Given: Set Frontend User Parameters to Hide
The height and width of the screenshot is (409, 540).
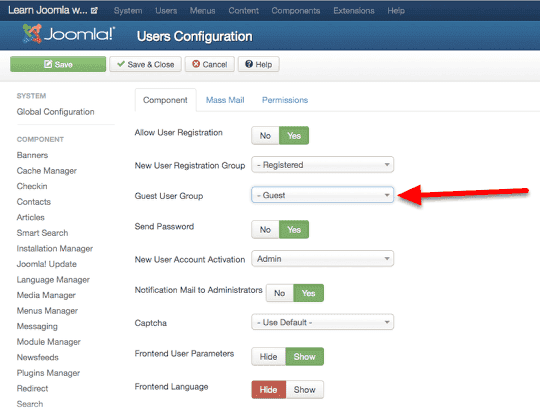Looking at the screenshot, I should coord(269,357).
